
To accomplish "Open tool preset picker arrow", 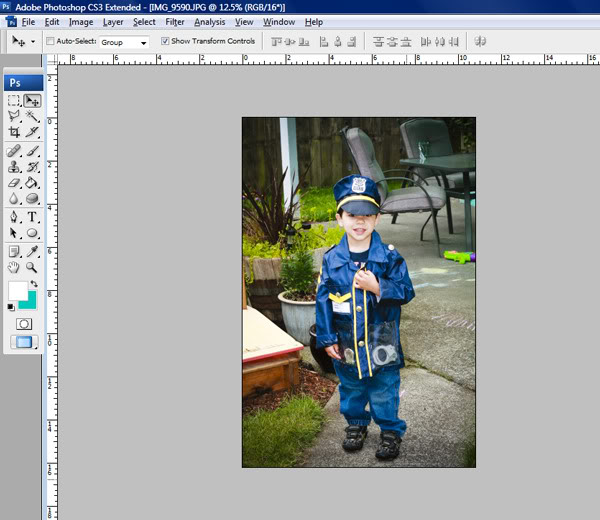I will [33, 42].
